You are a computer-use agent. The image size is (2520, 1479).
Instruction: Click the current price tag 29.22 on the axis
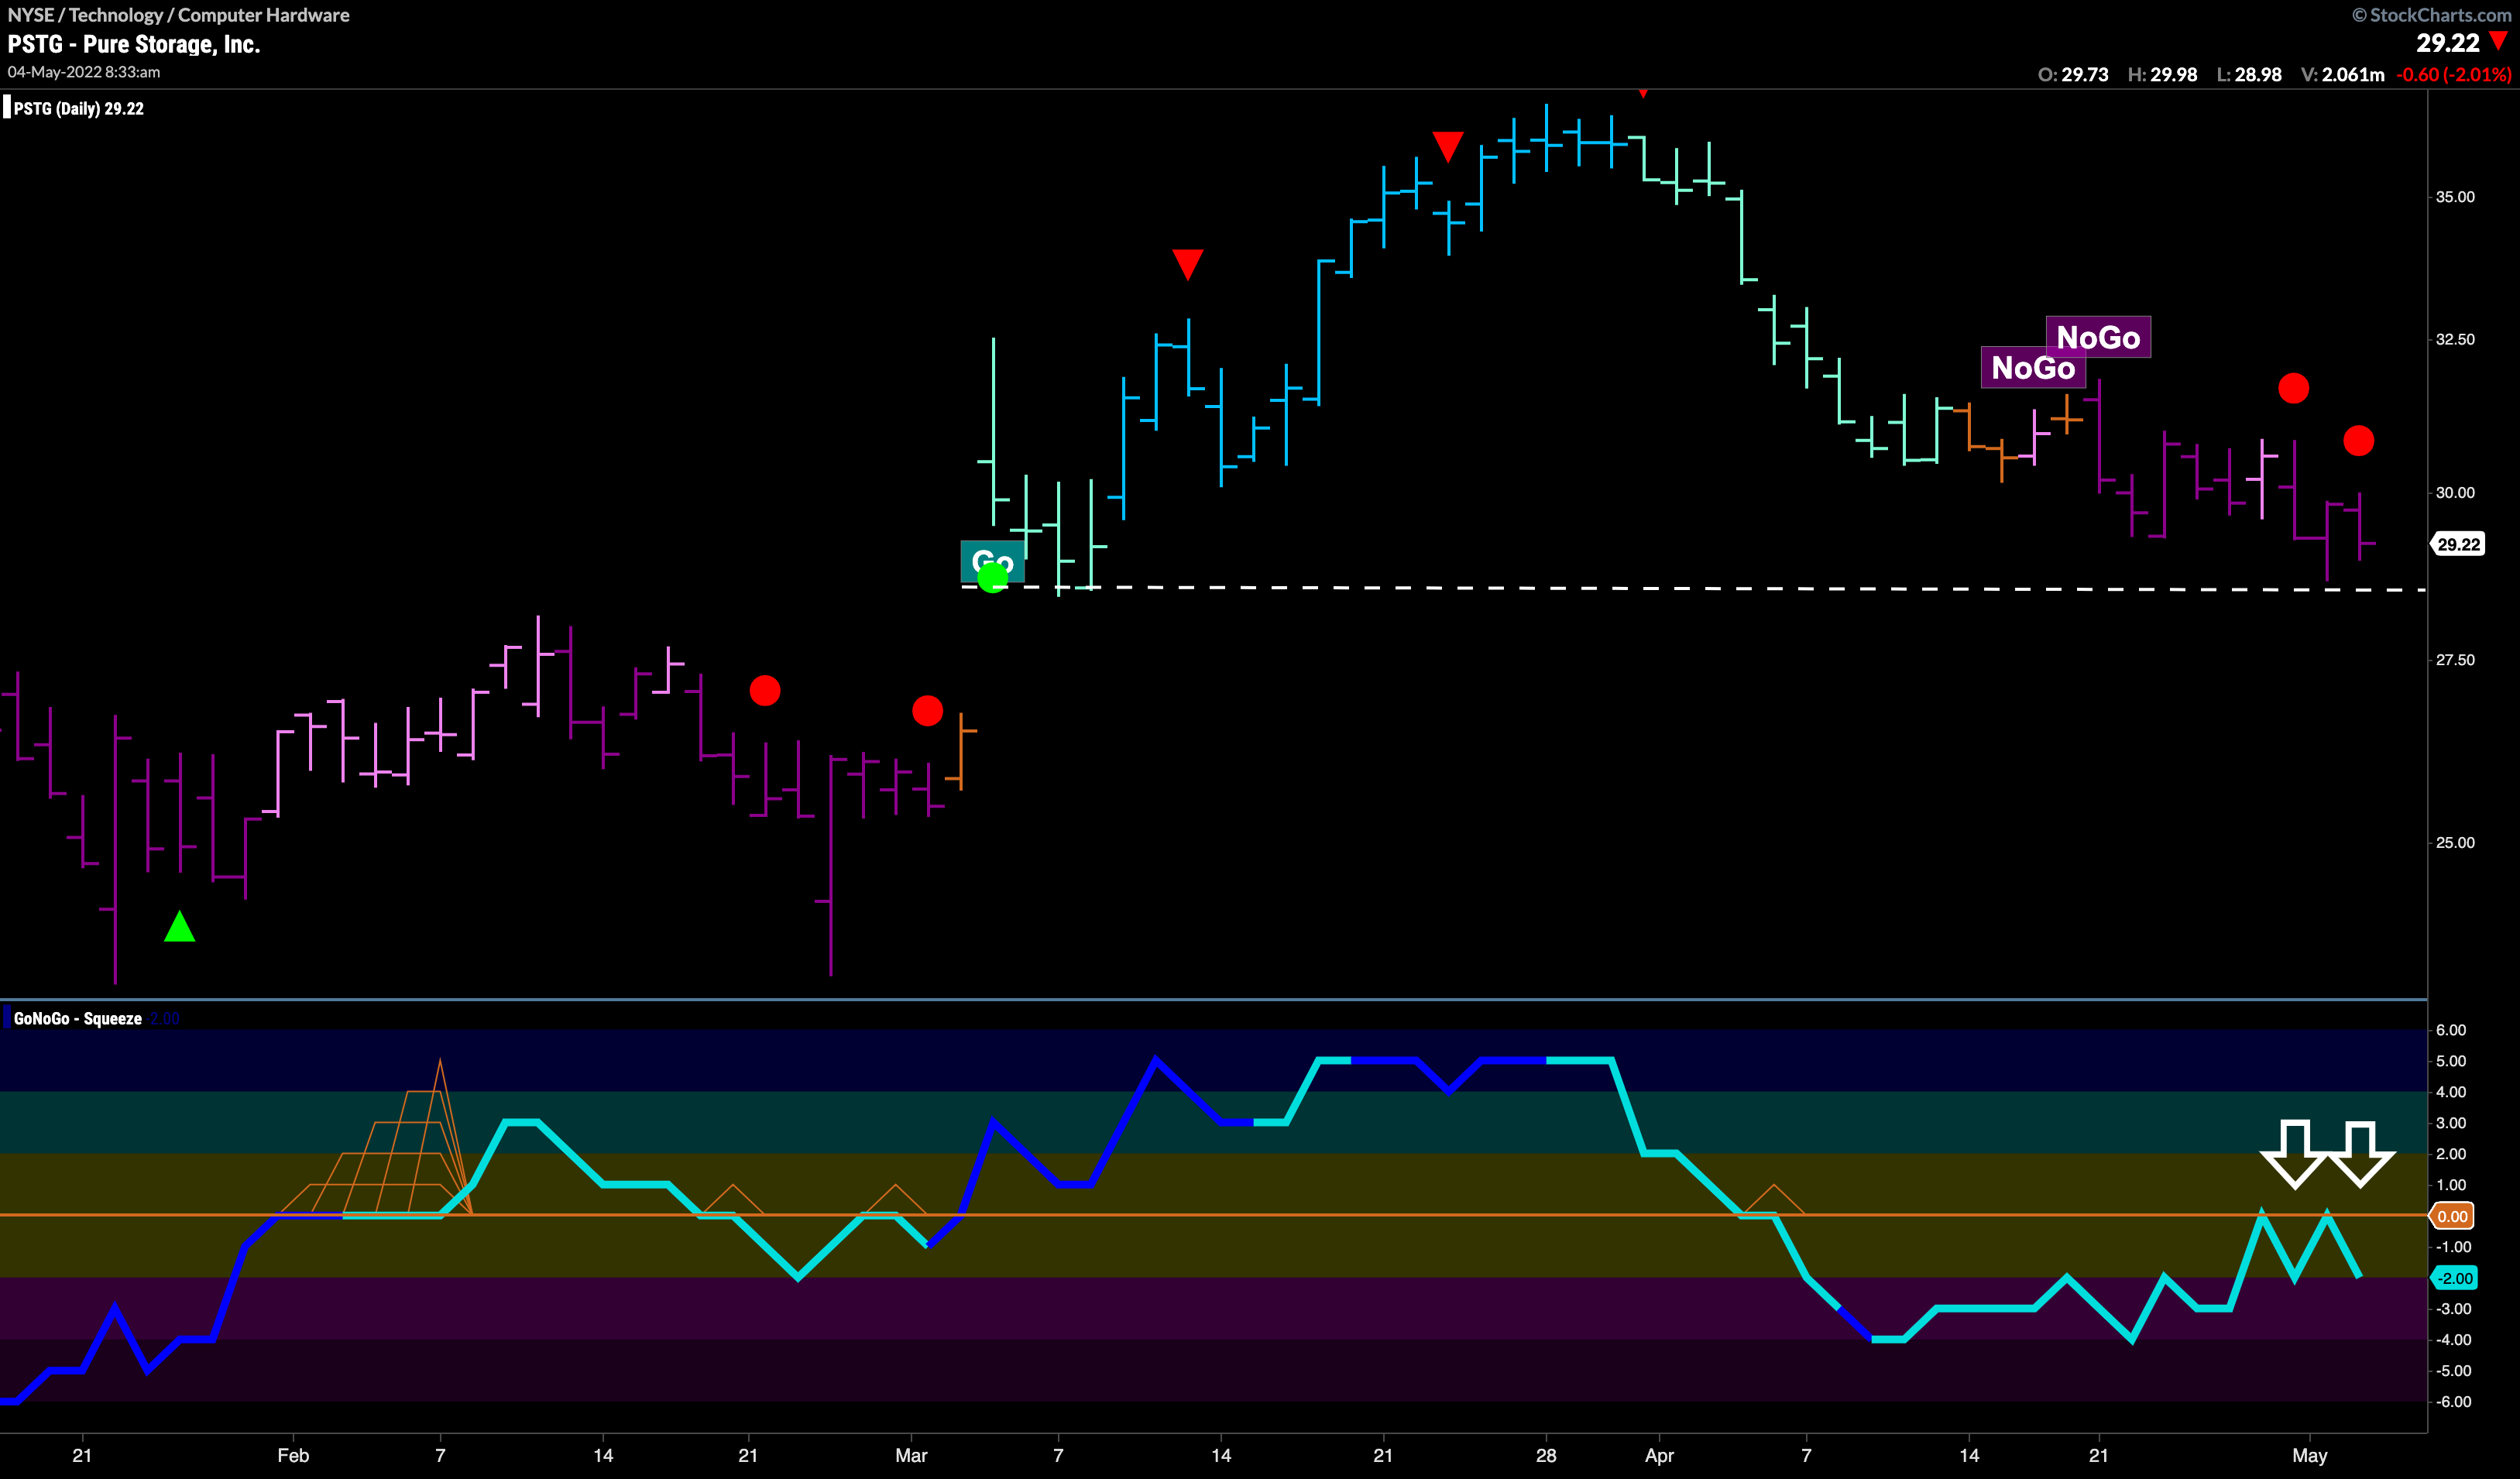(2457, 544)
